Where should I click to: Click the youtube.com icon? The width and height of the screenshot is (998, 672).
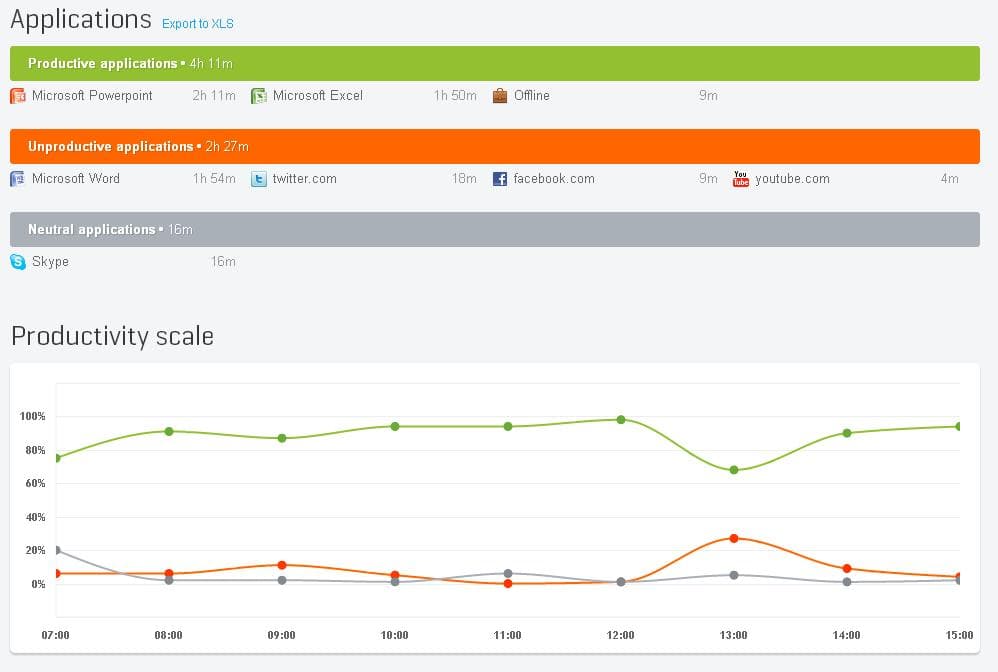click(740, 179)
